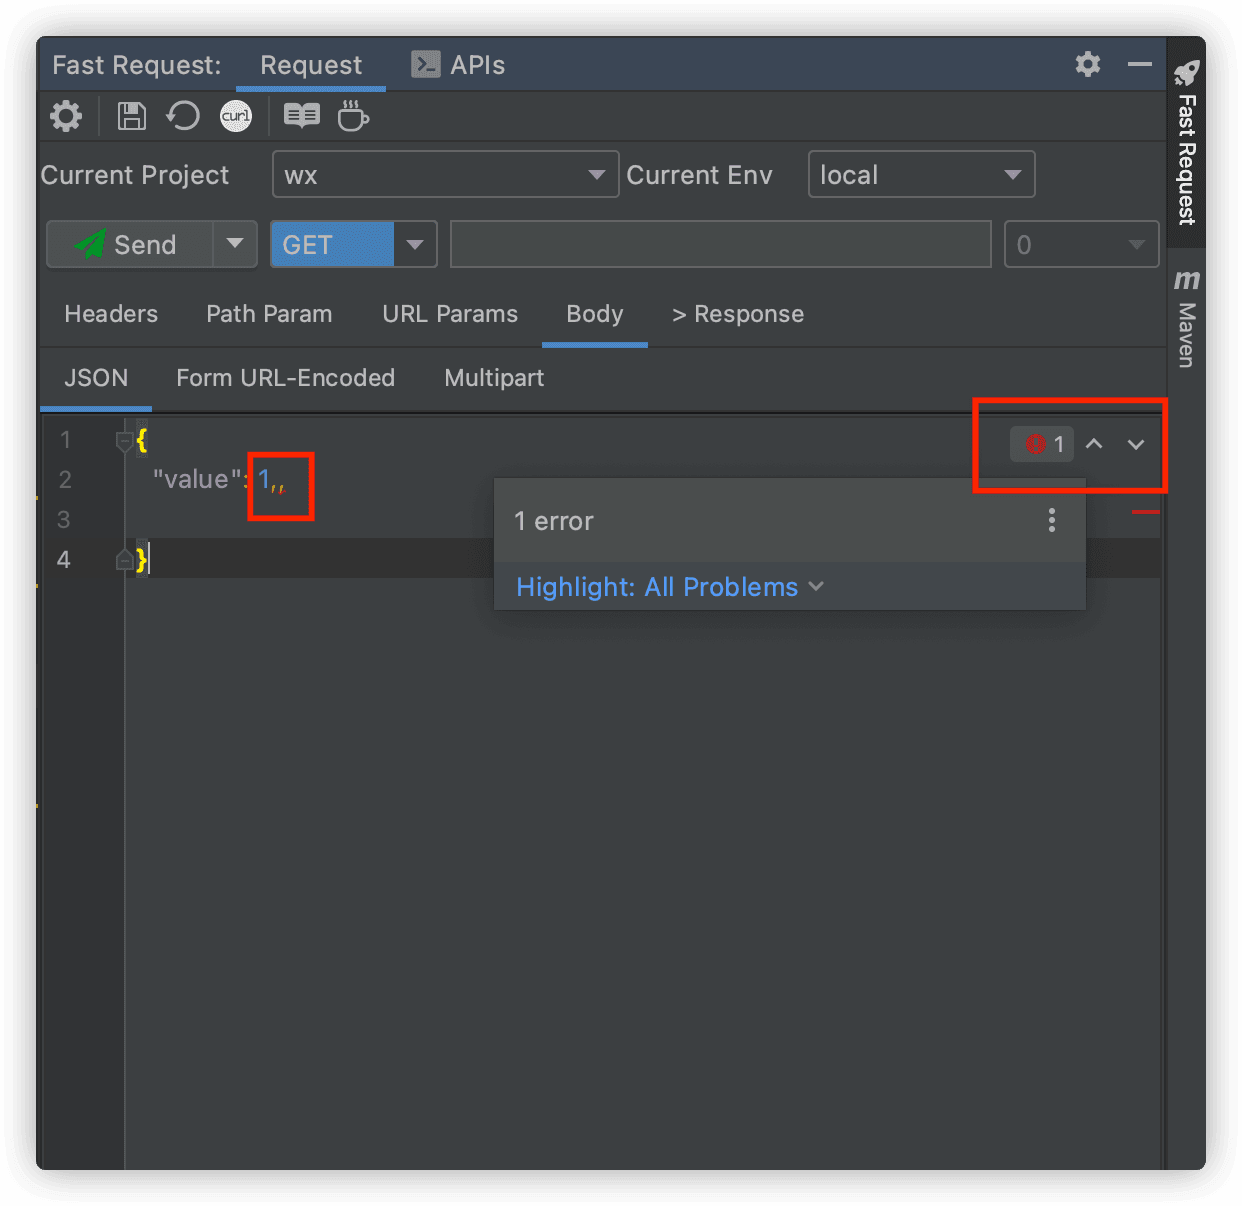Go to previous highlighted error arrow

click(x=1094, y=444)
